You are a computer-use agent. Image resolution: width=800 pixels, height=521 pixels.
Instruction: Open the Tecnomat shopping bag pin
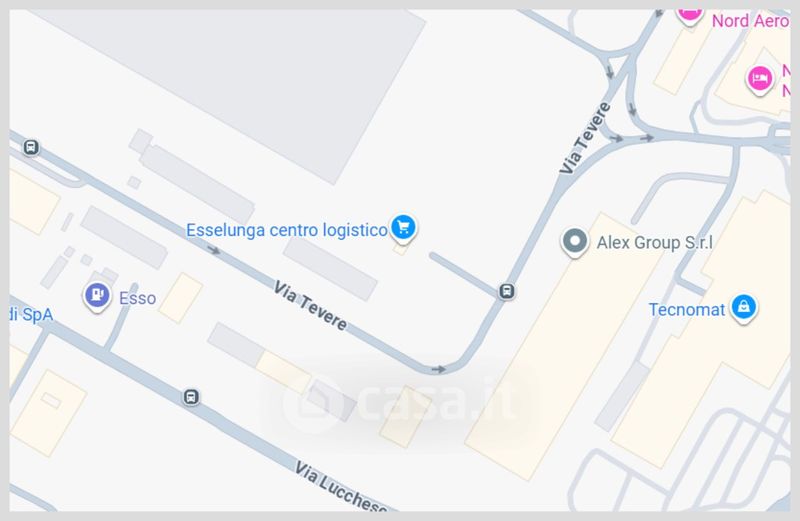(x=743, y=308)
